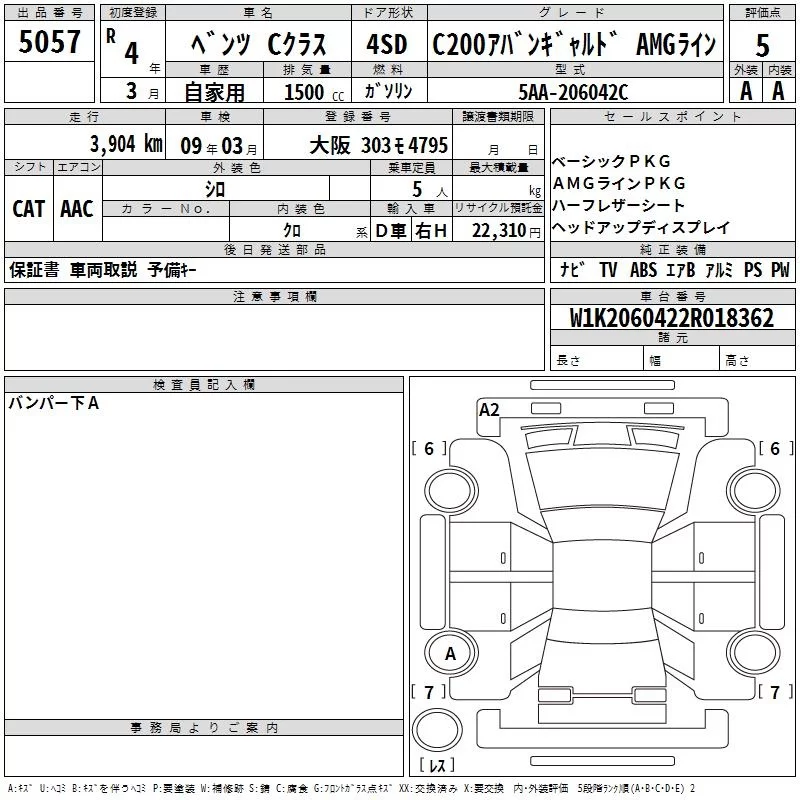Click the mileage field showing 3,904 km
Screen dimensions: 800x800
pos(125,144)
